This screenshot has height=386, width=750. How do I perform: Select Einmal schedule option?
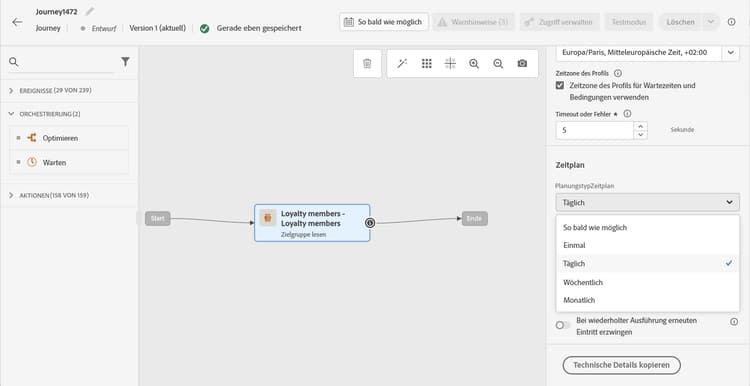click(648, 245)
